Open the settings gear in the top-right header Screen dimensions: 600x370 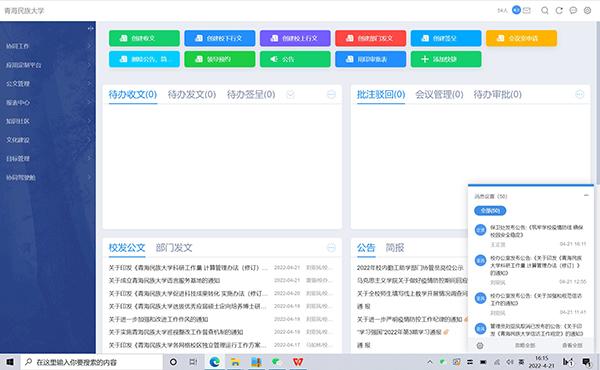(587, 11)
